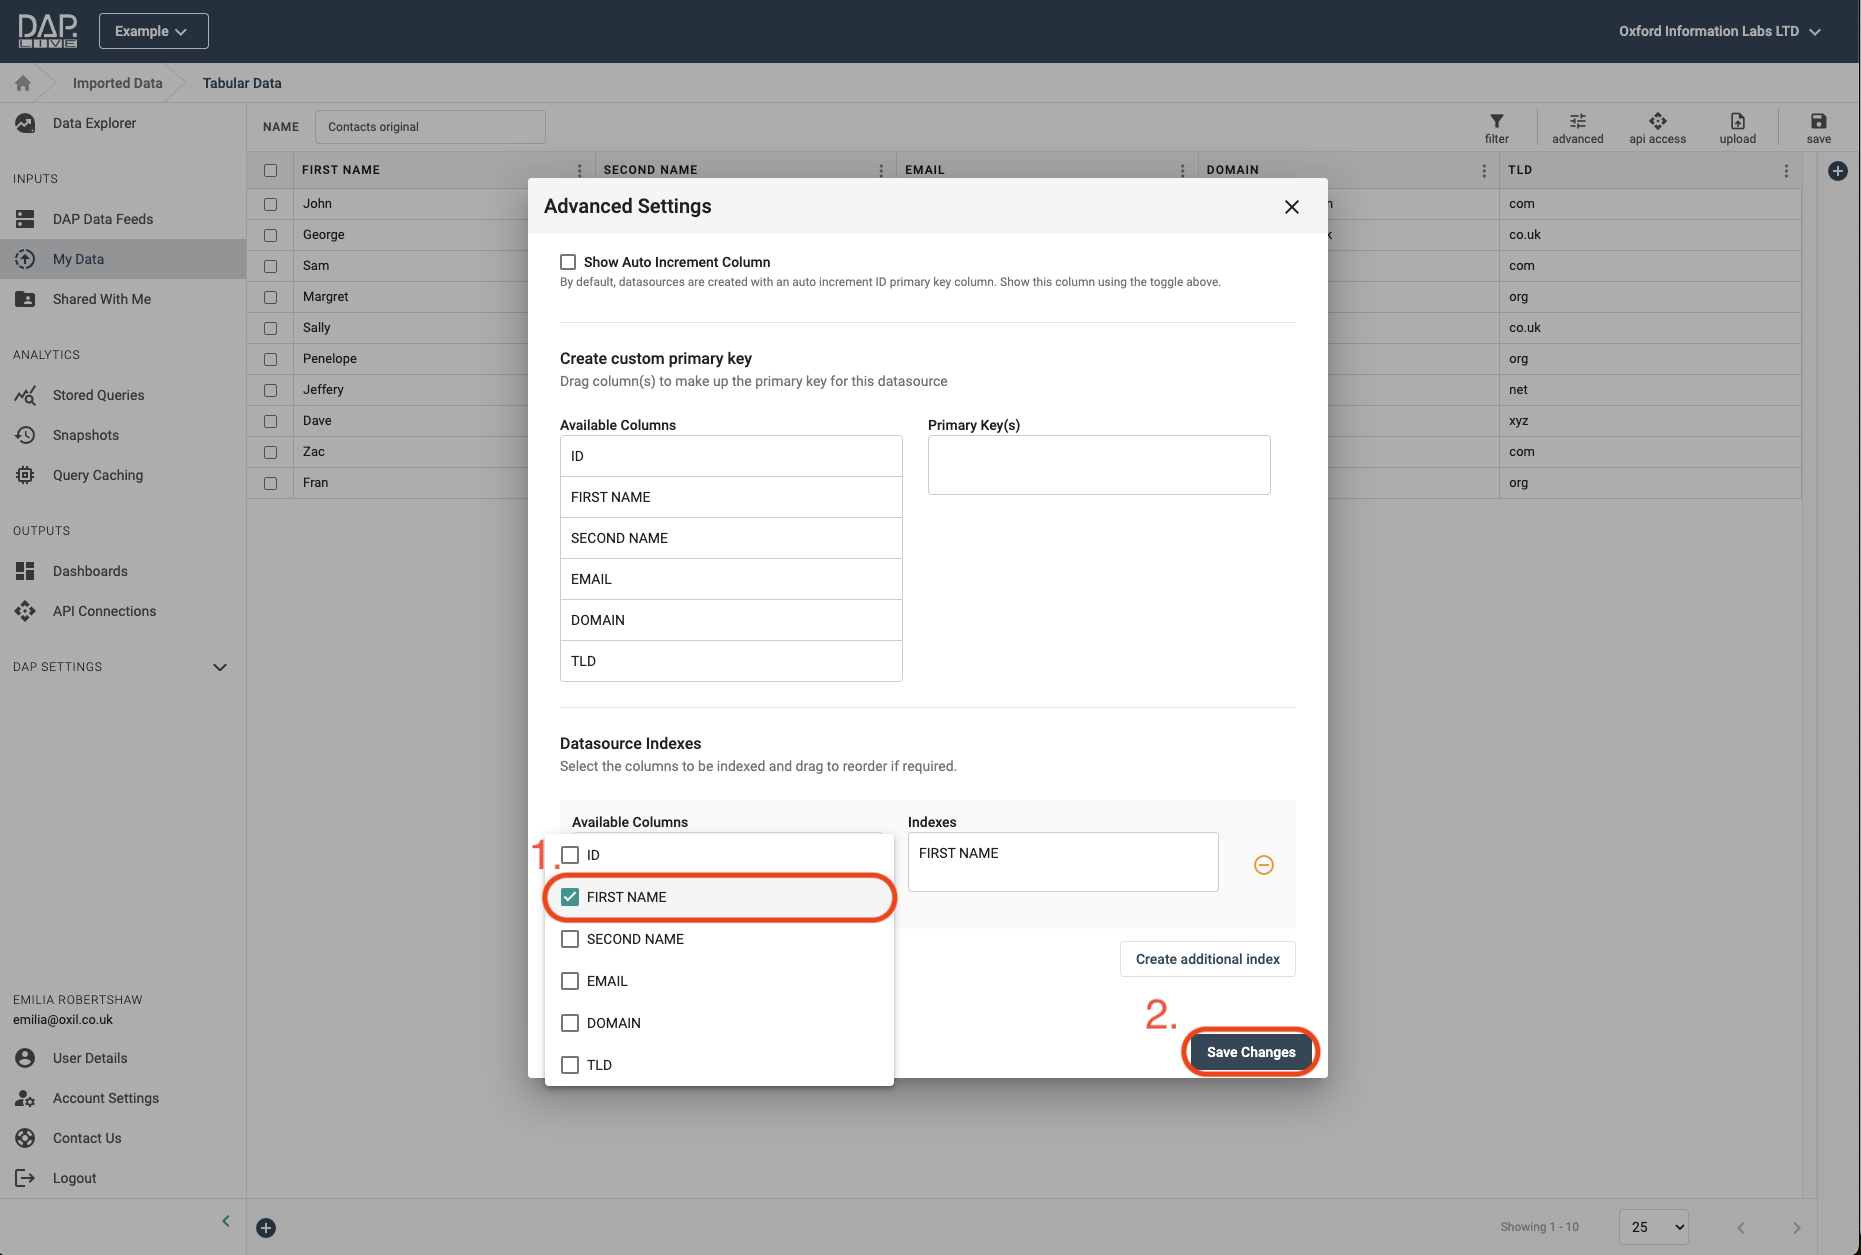Click Create additional index button
This screenshot has width=1861, height=1255.
[x=1207, y=959]
